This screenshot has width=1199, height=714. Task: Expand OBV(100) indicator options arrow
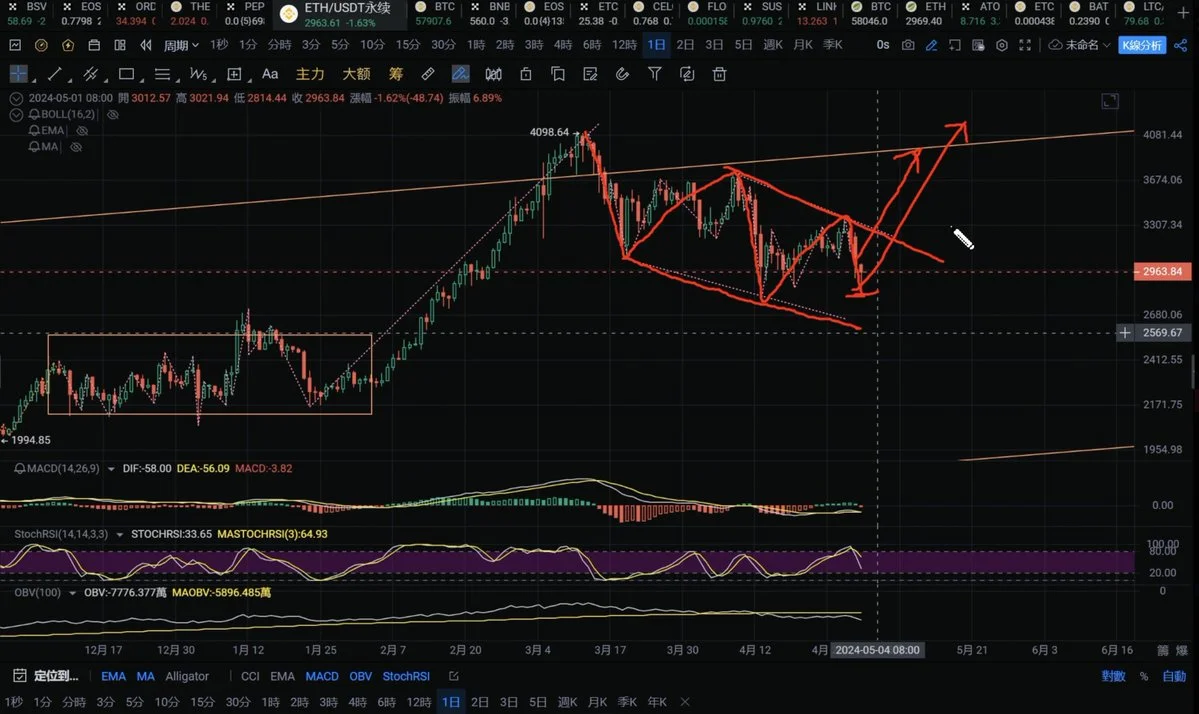(x=73, y=593)
